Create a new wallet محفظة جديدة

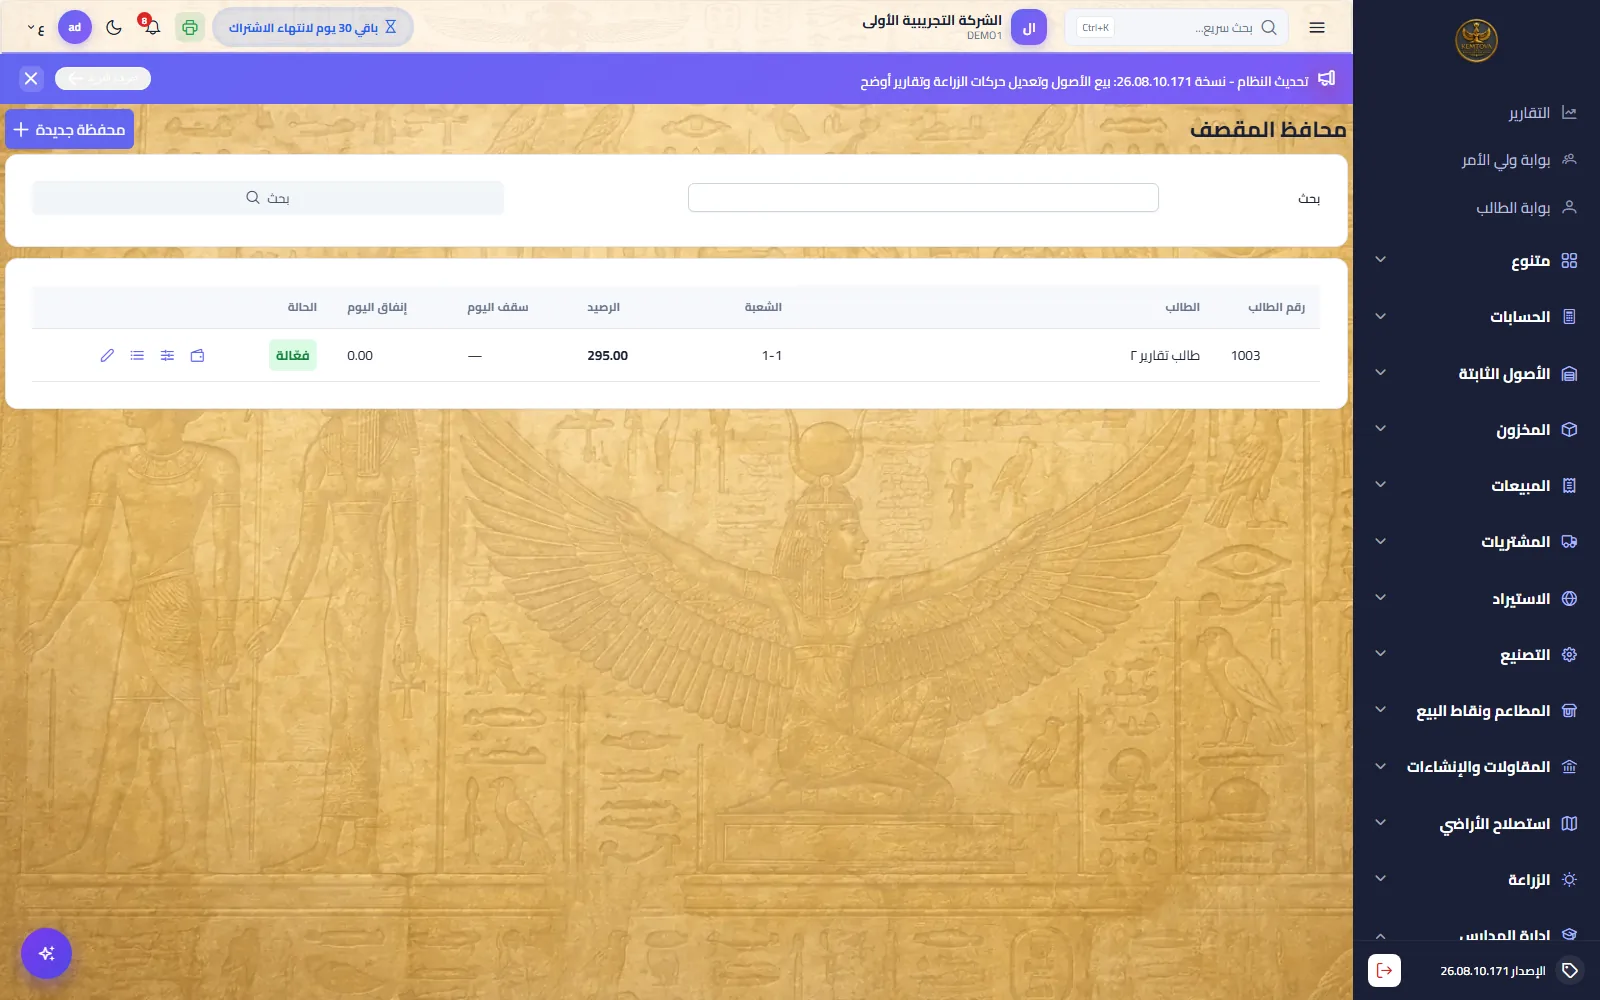[69, 129]
